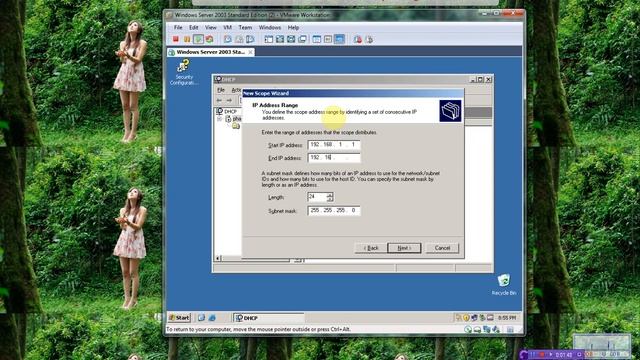The width and height of the screenshot is (640, 360).
Task: Click the Start IP address field
Action: coord(334,145)
